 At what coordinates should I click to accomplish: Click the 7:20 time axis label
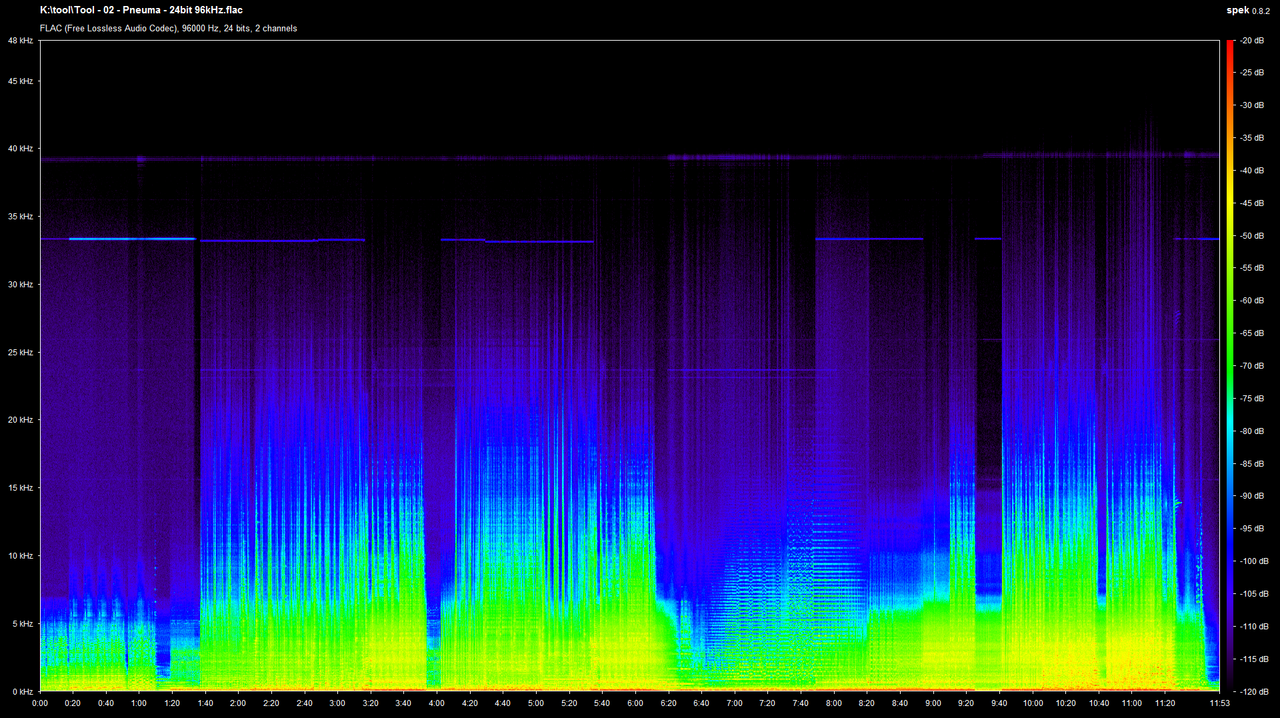click(767, 703)
